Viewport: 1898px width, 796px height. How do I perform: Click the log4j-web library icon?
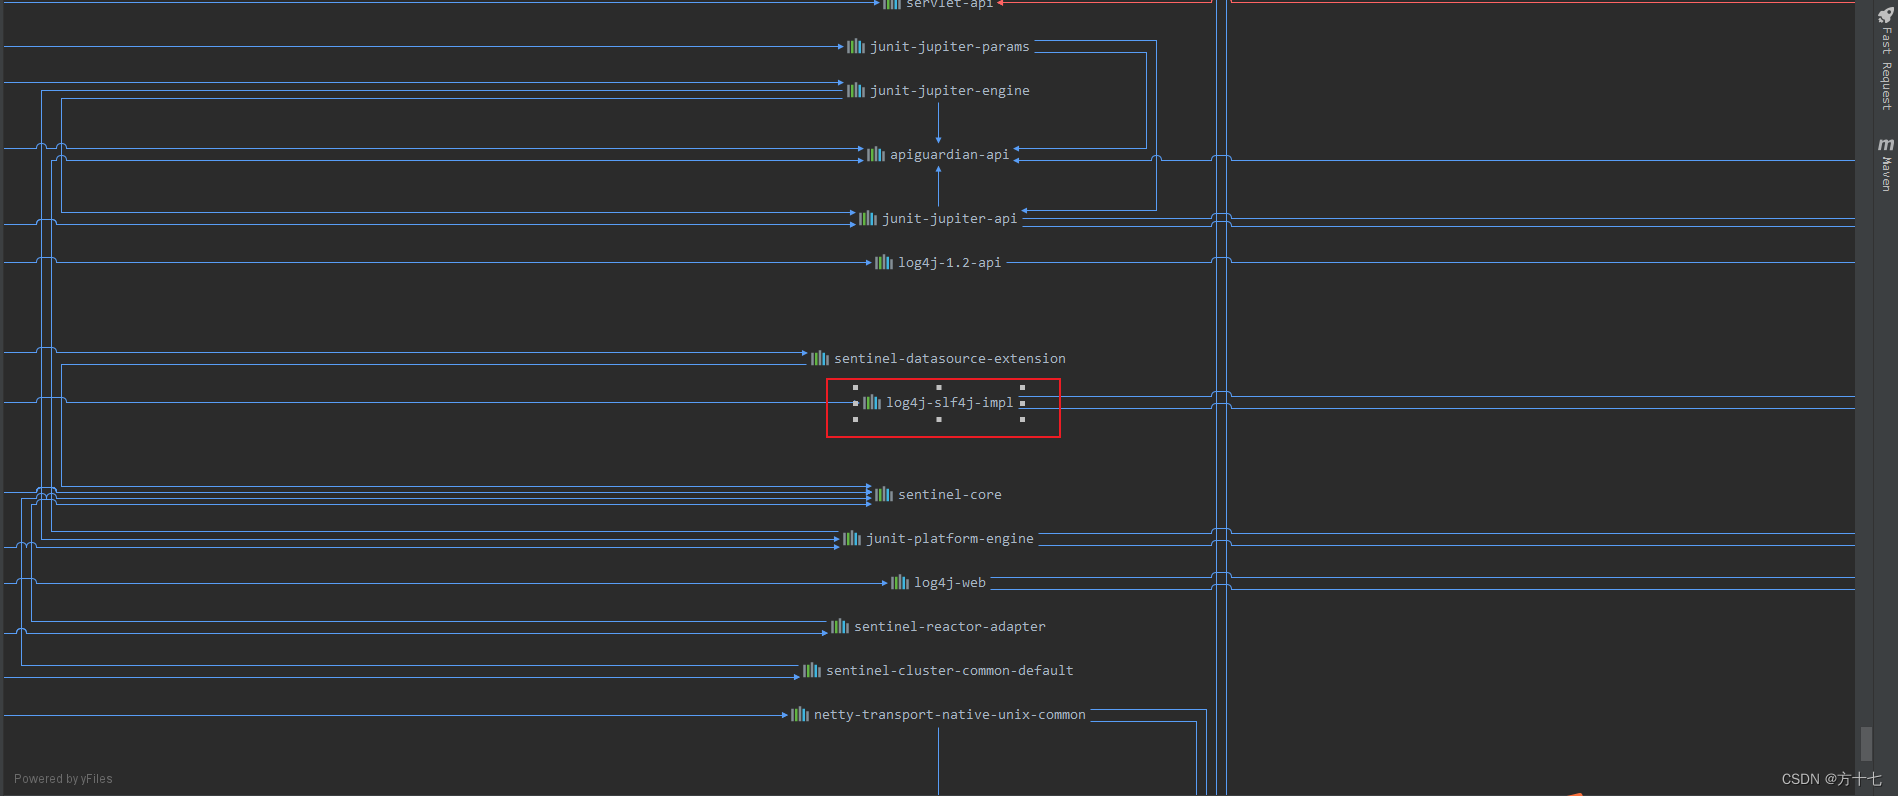tap(900, 582)
